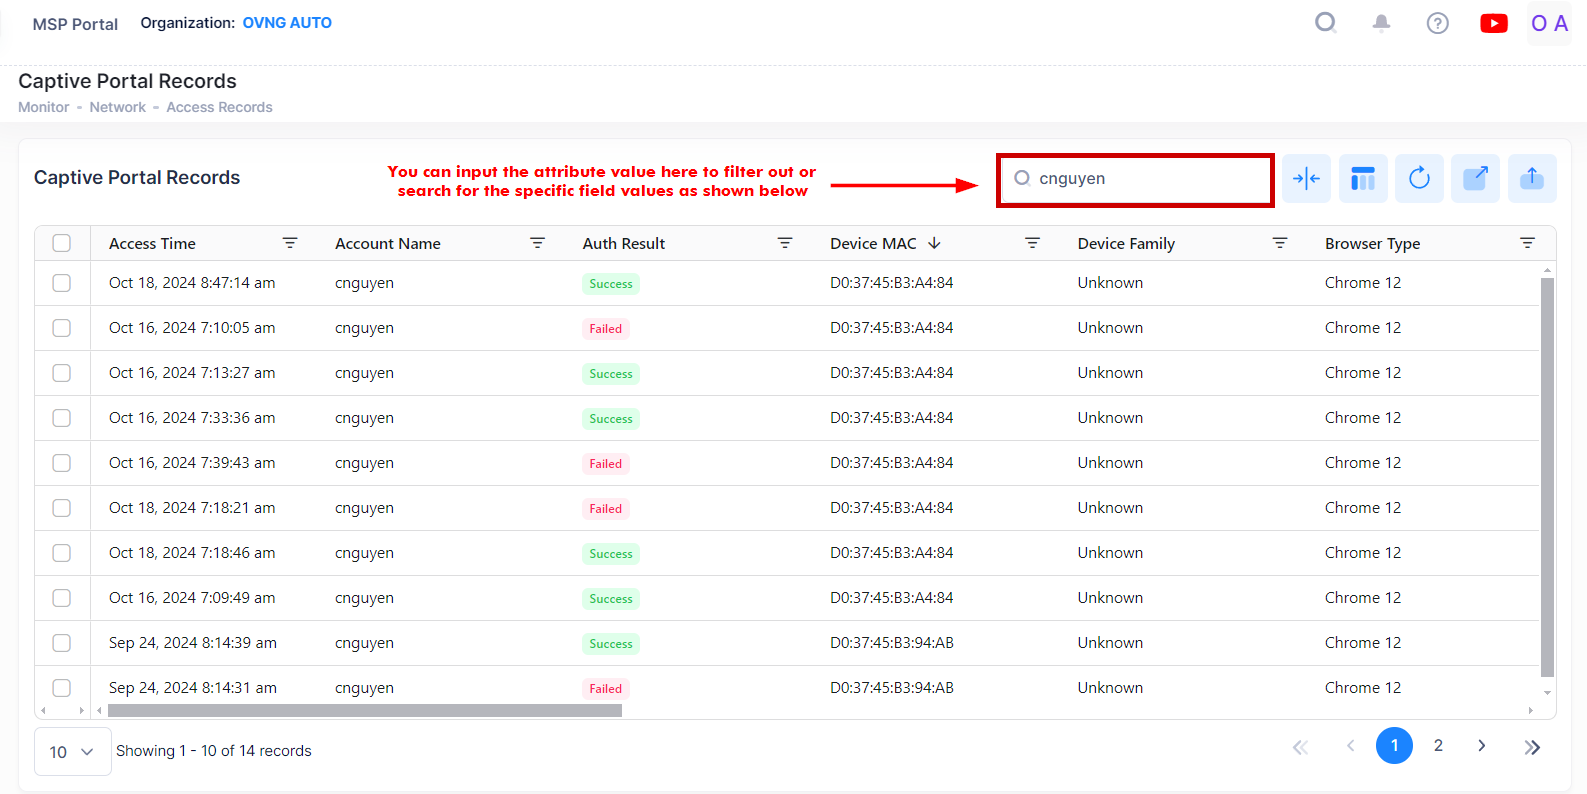Click the export upload icon

point(1531,179)
